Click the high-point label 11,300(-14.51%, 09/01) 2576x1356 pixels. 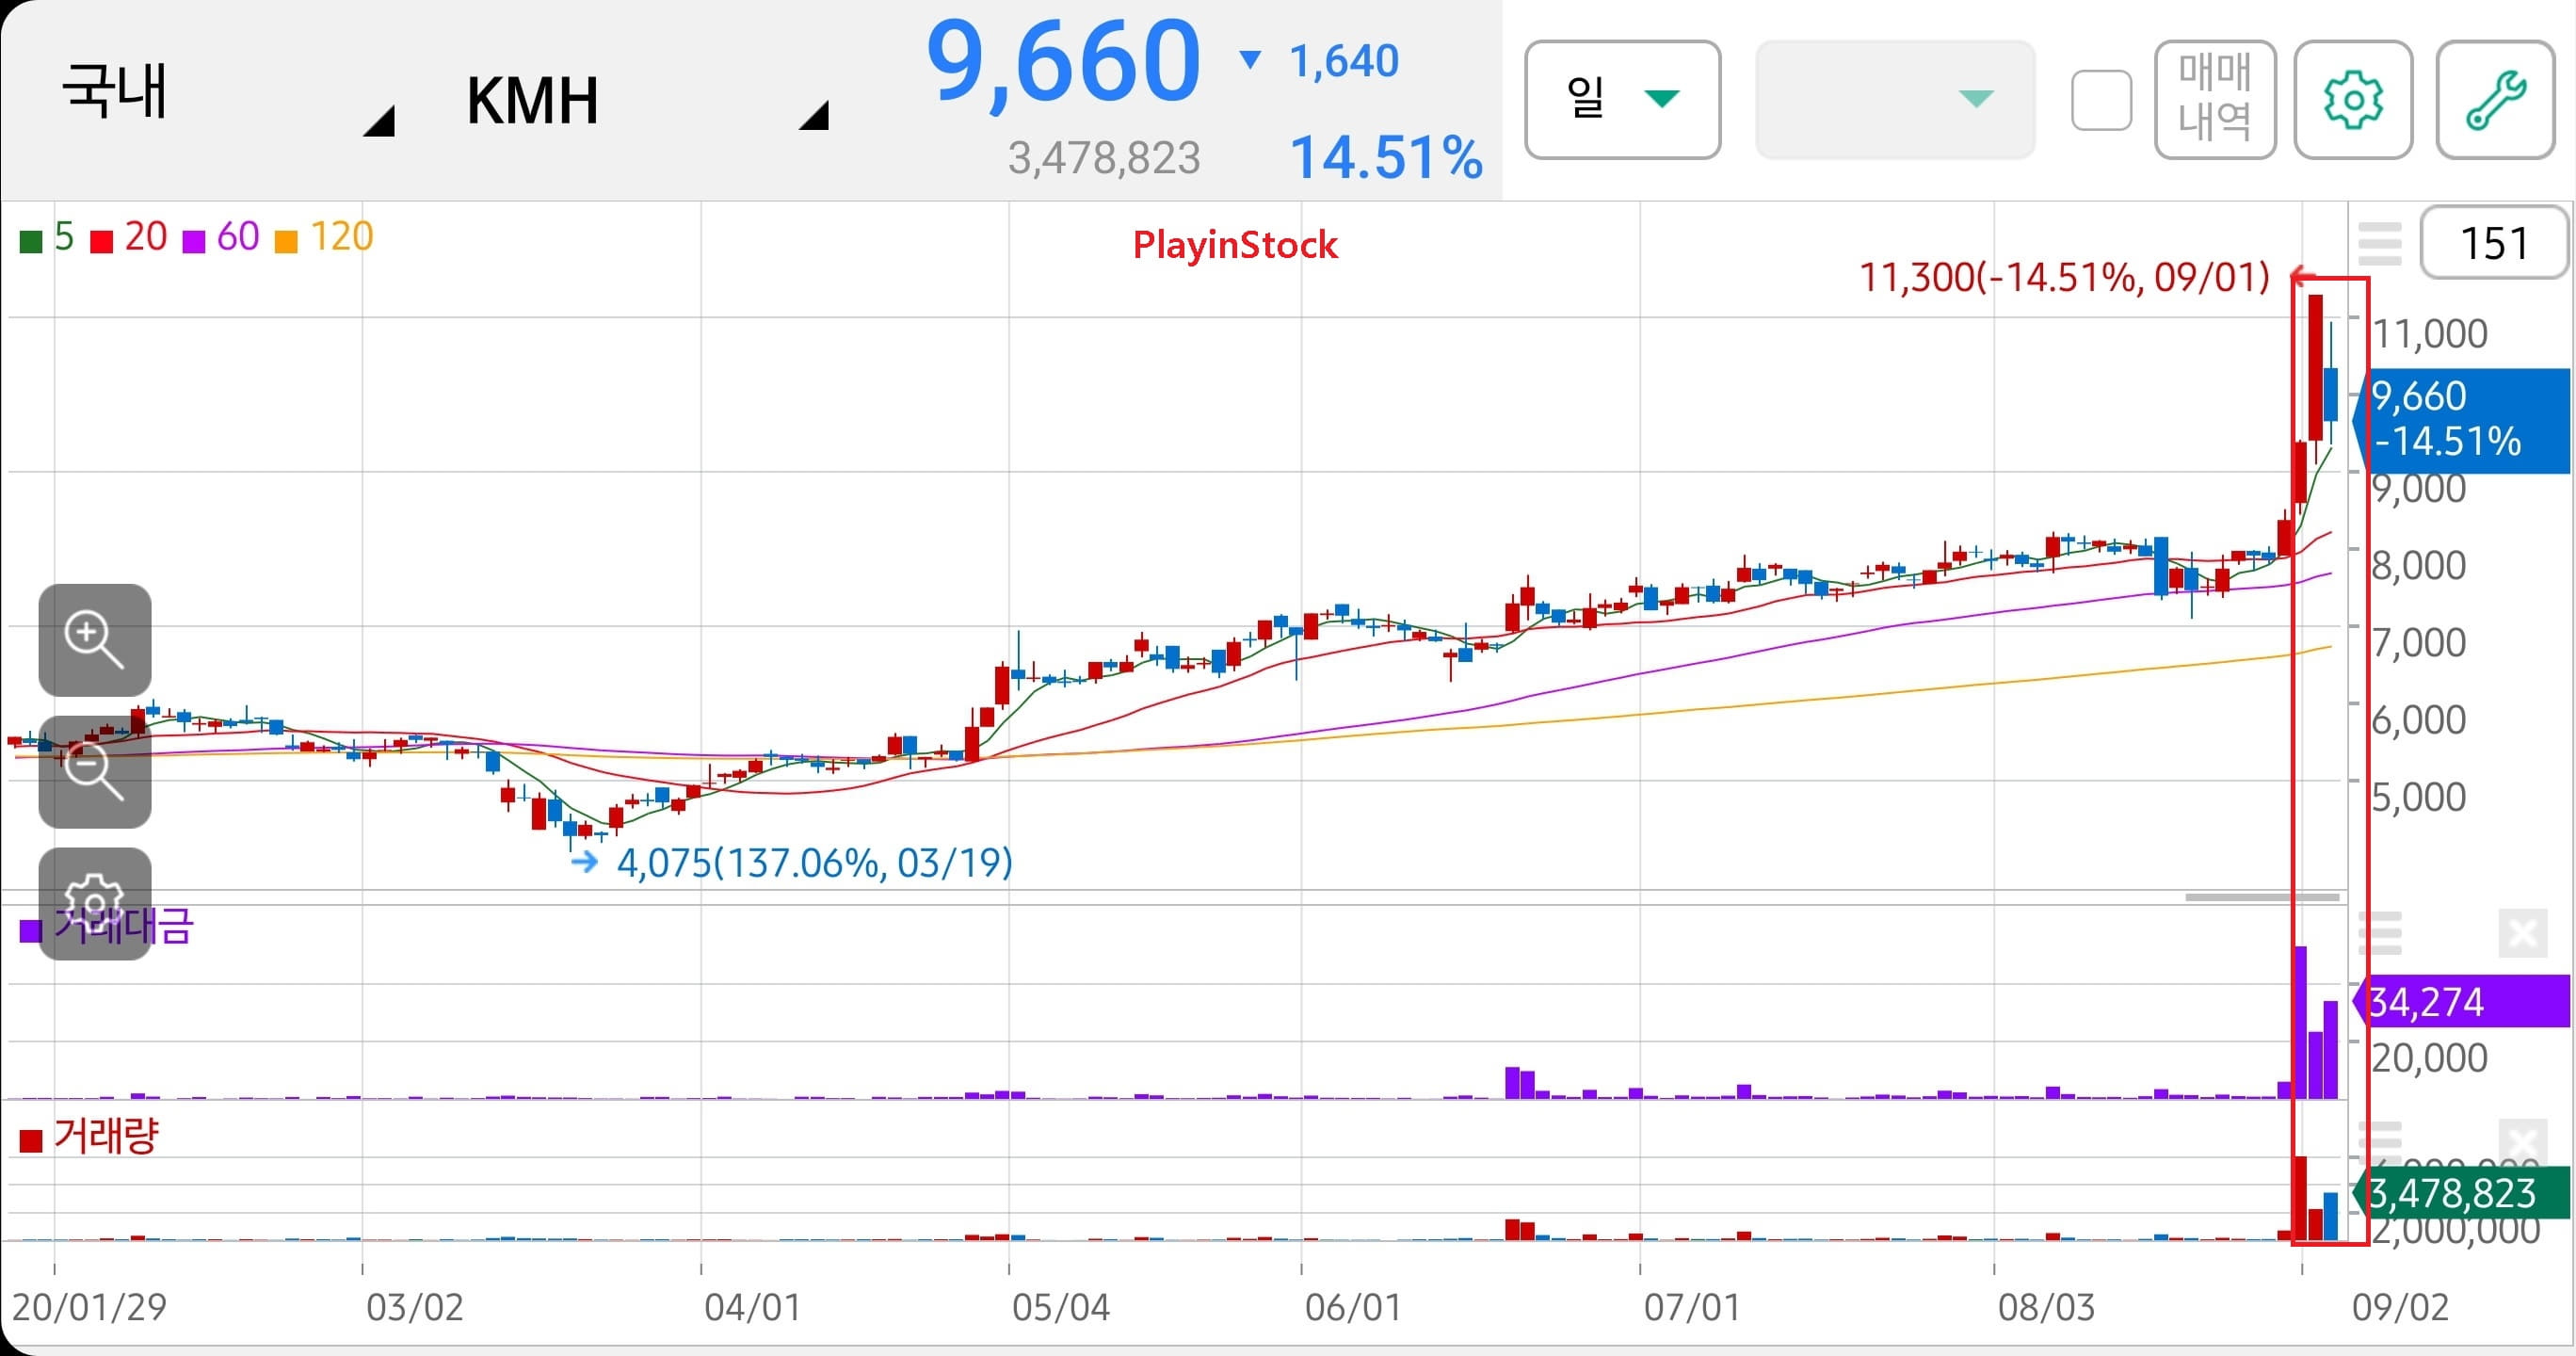(2064, 277)
